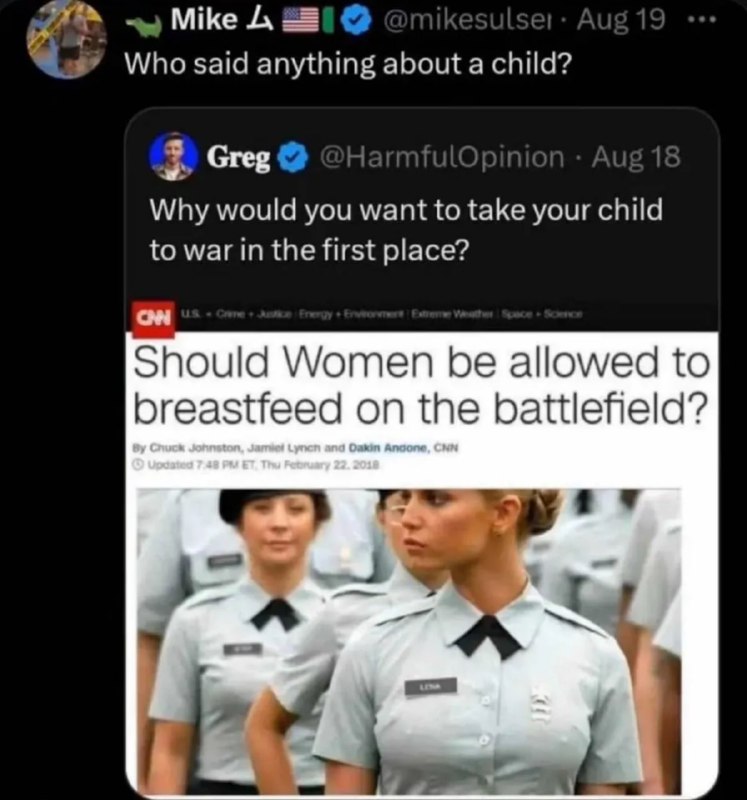This screenshot has height=800, width=747.
Task: Click the 'Who said anything about a child?' text
Action: [347, 64]
